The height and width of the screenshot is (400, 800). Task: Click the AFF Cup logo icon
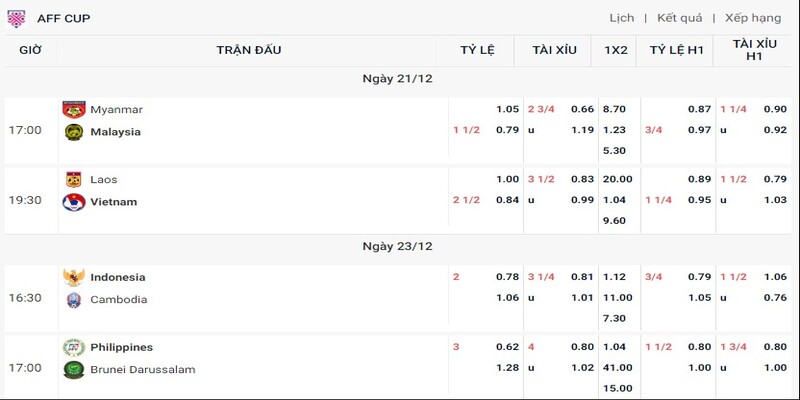pos(16,18)
